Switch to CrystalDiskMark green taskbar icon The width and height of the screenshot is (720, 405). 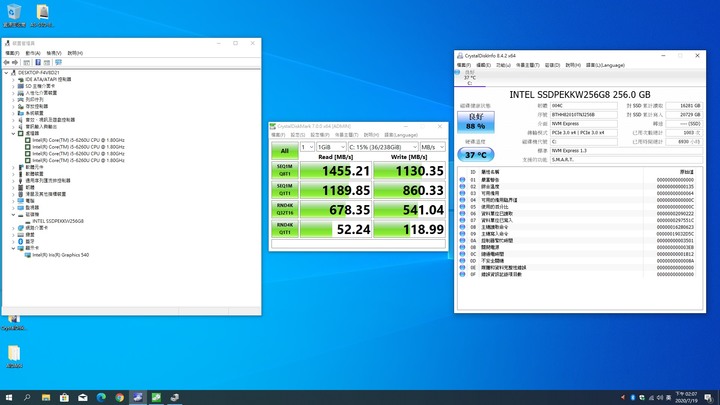(156, 397)
